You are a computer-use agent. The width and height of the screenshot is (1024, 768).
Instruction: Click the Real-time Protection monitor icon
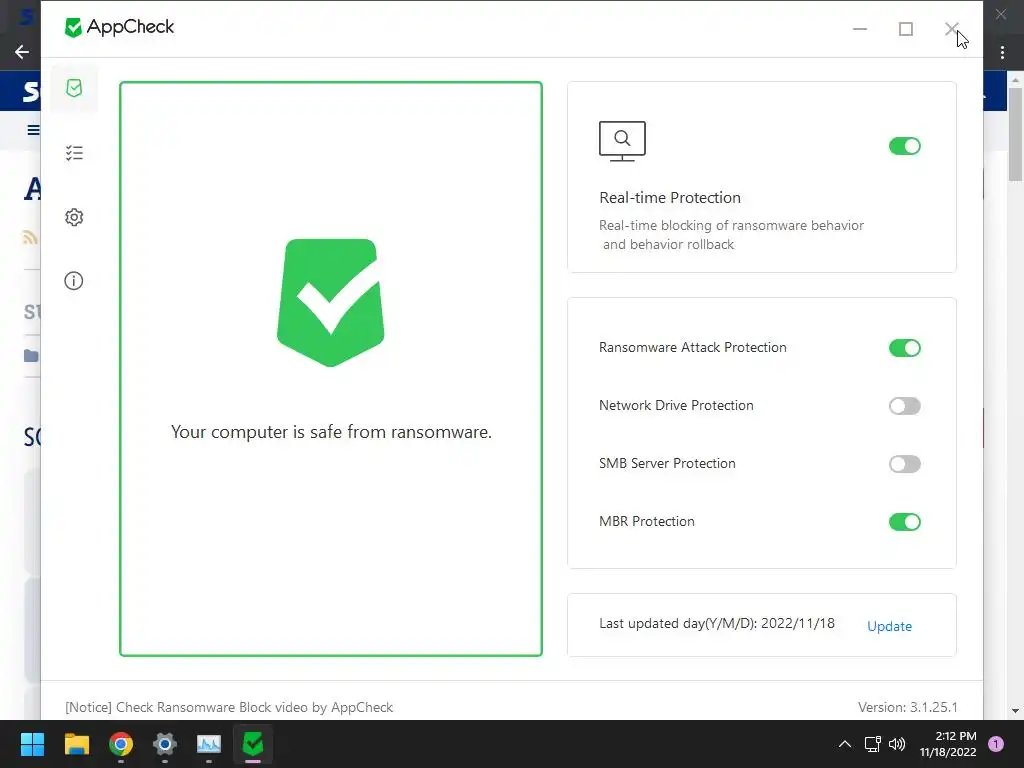pos(622,141)
